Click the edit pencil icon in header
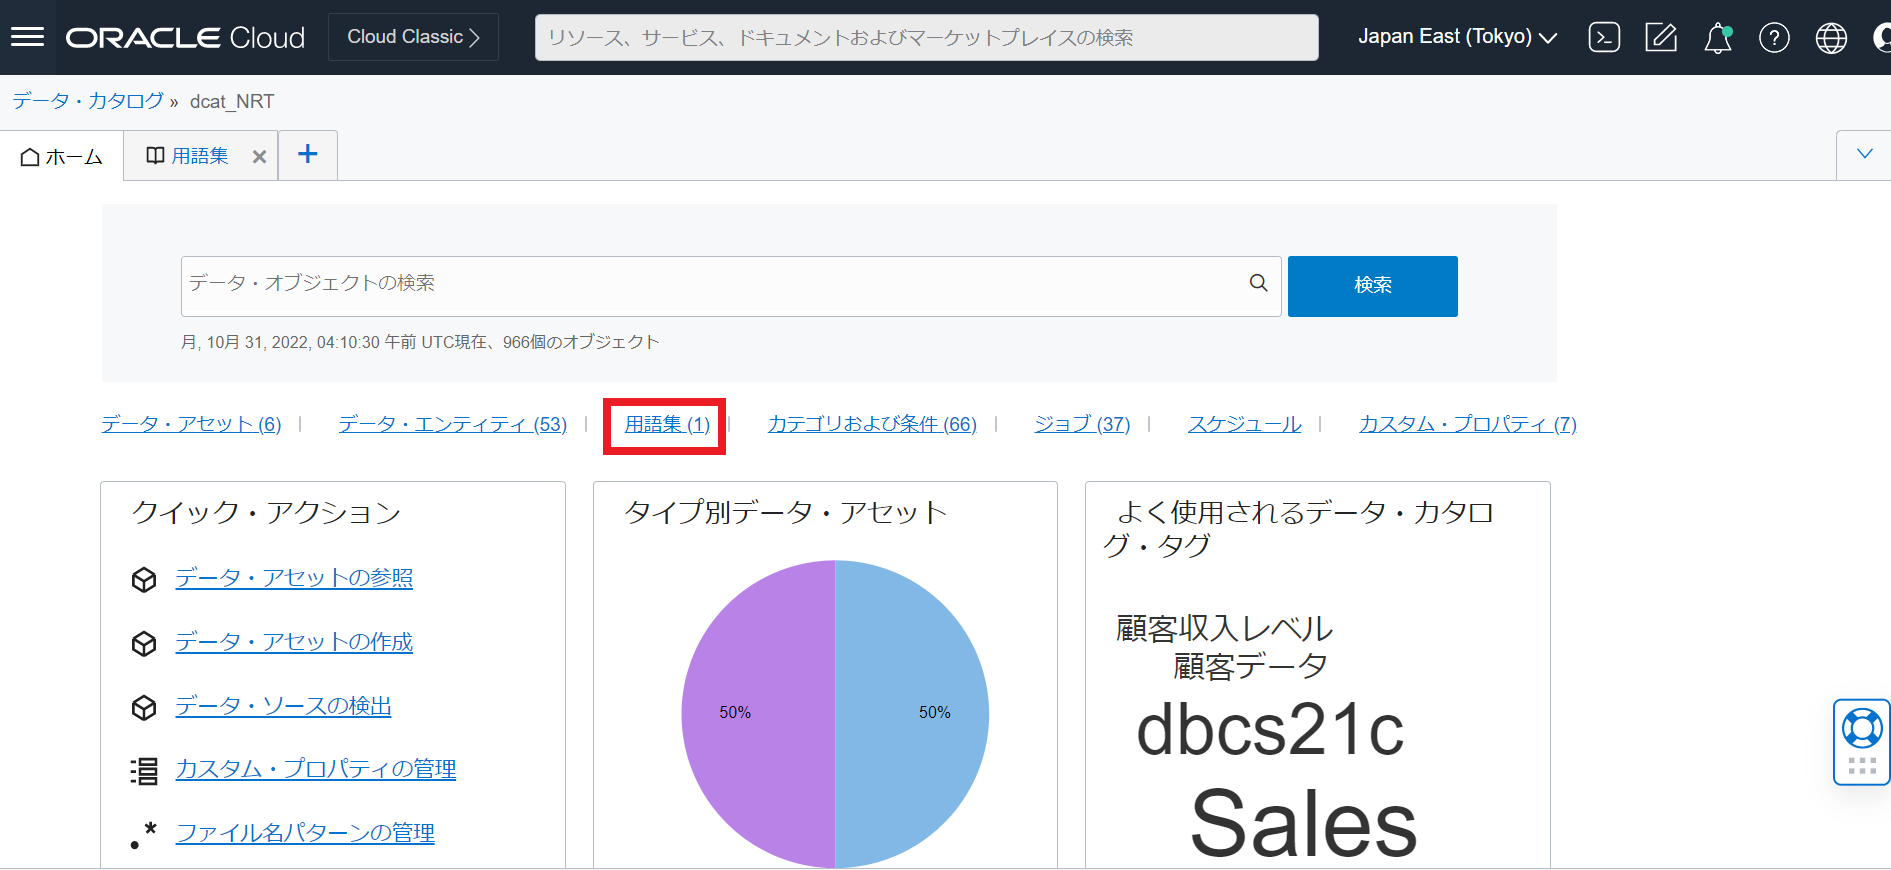1891x870 pixels. click(1661, 38)
